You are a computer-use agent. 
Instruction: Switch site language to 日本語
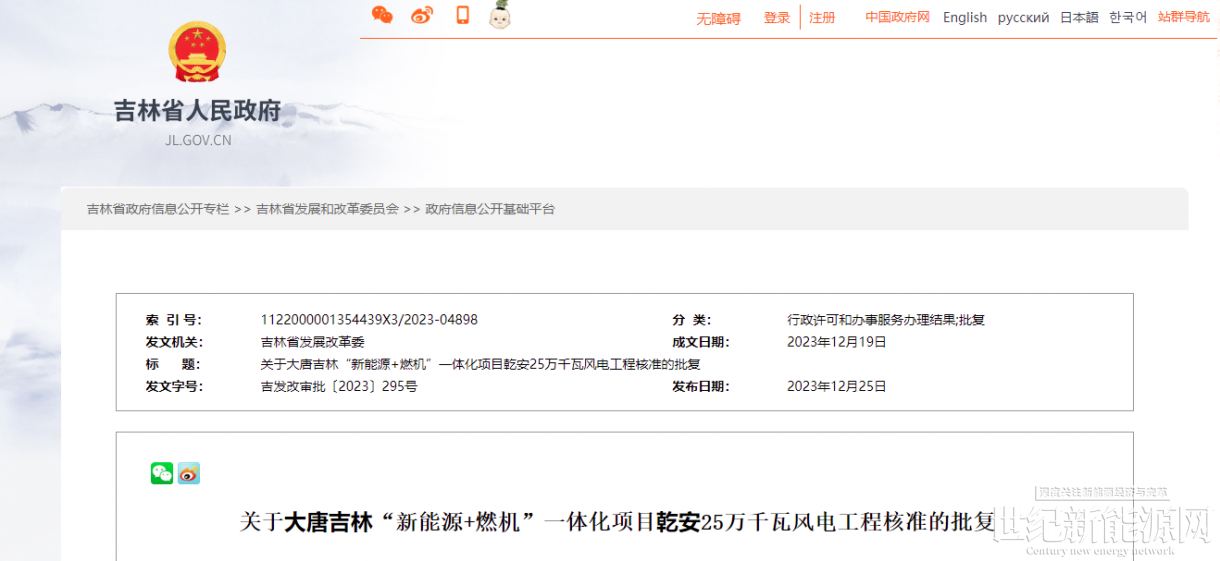click(1079, 17)
